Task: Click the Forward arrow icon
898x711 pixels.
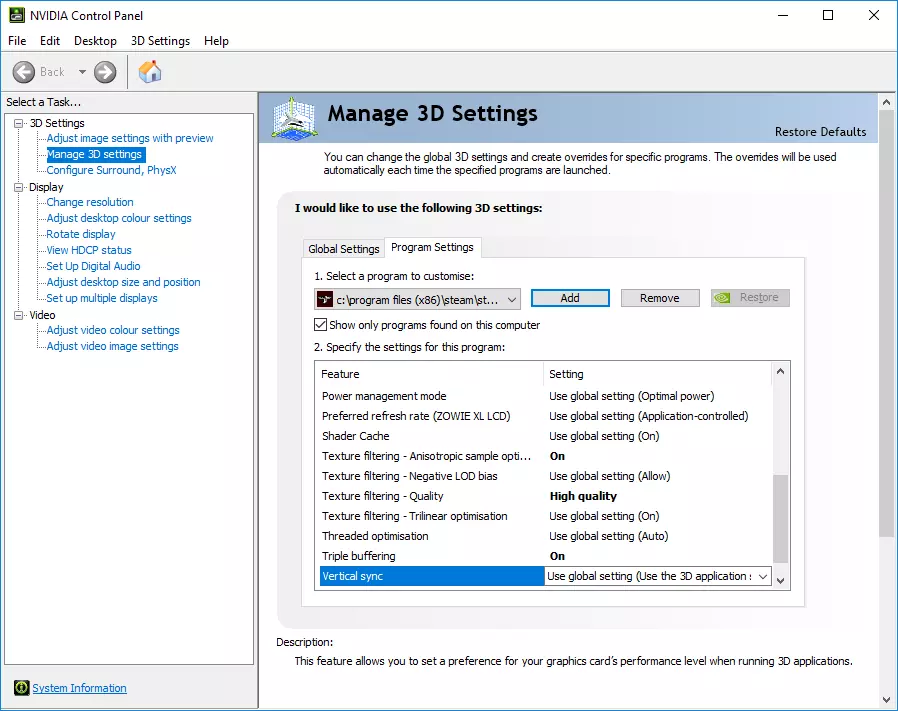Action: tap(105, 72)
